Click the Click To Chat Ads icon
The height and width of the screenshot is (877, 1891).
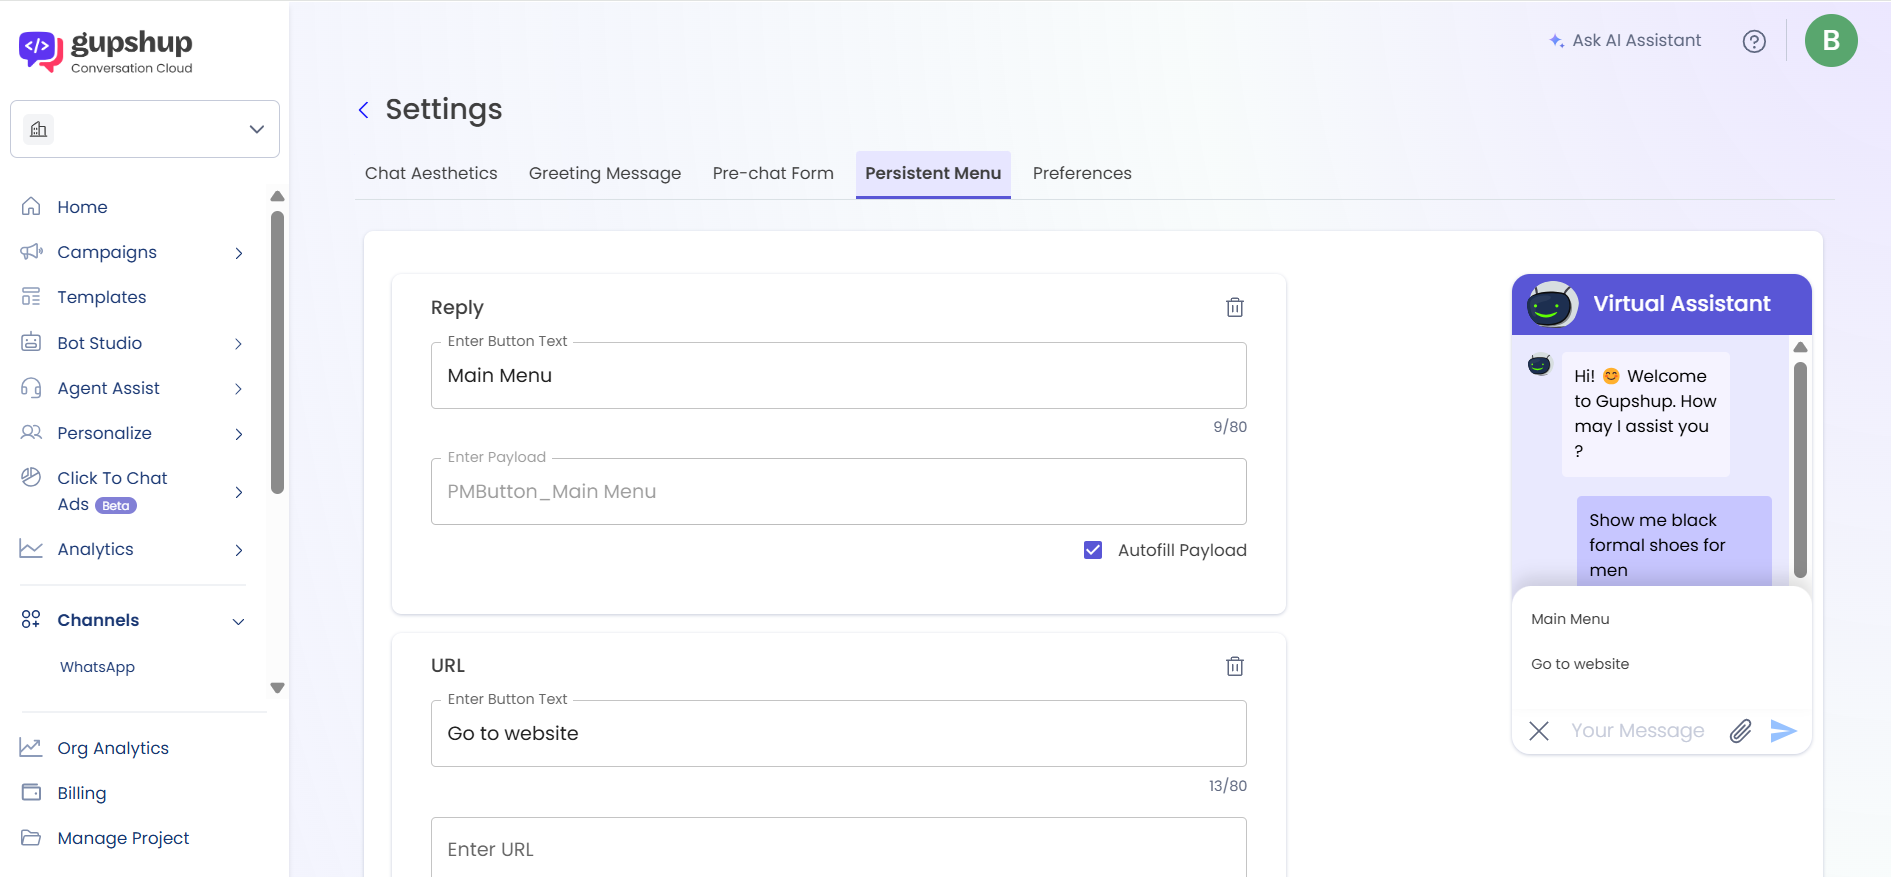[x=31, y=477]
